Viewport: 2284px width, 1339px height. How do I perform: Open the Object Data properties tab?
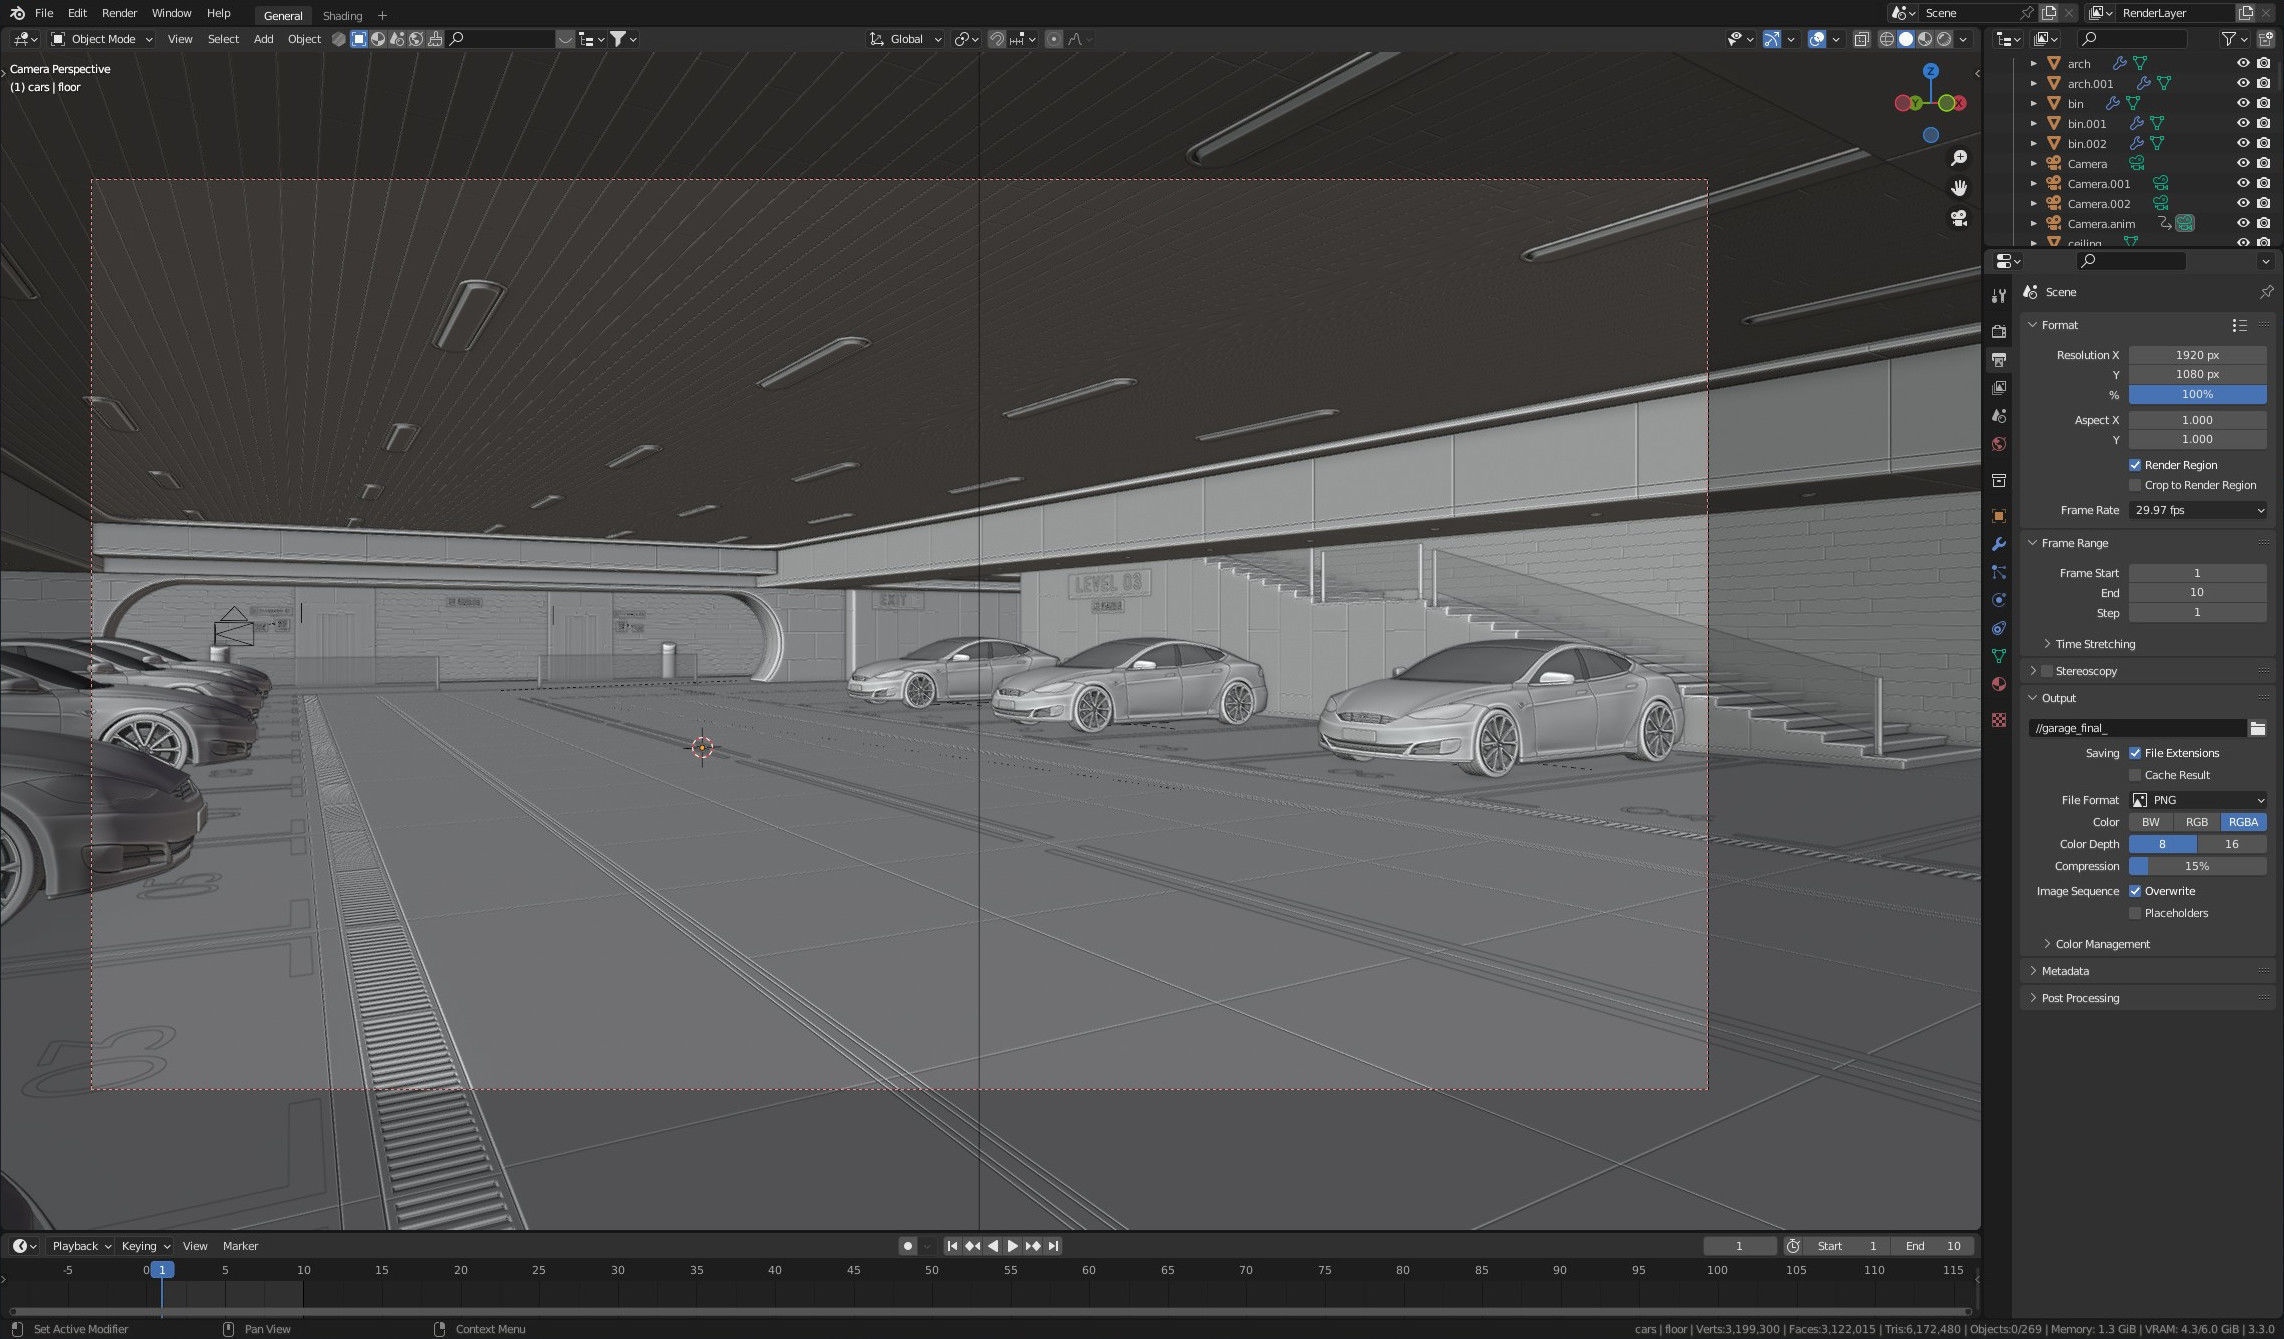point(1999,656)
